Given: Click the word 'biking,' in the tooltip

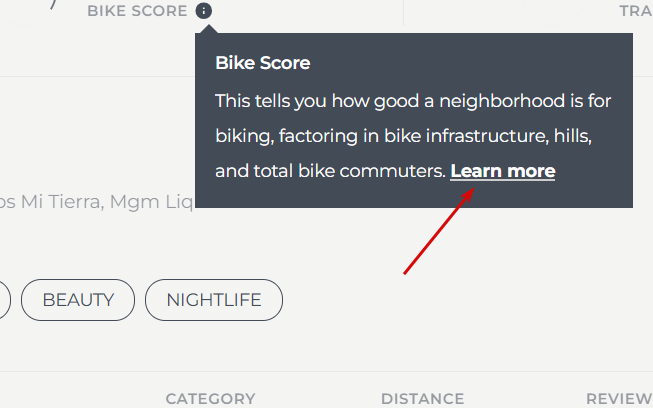Looking at the screenshot, I should [245, 136].
